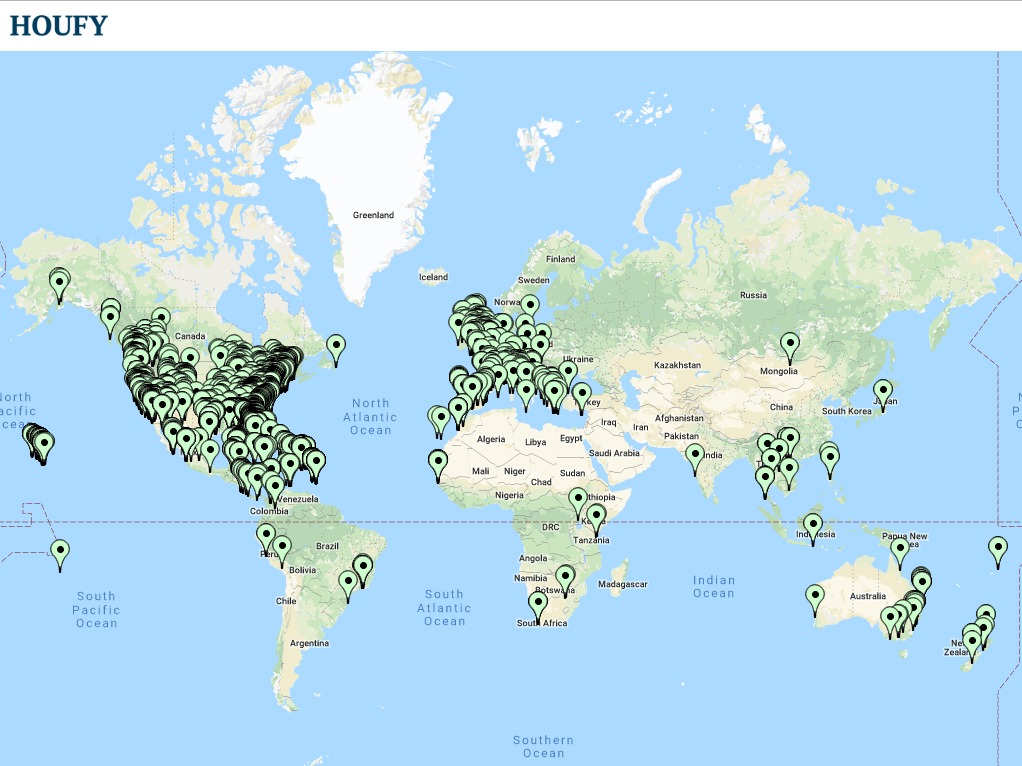The height and width of the screenshot is (766, 1022).
Task: Click the map marker in Alaska
Action: [59, 283]
